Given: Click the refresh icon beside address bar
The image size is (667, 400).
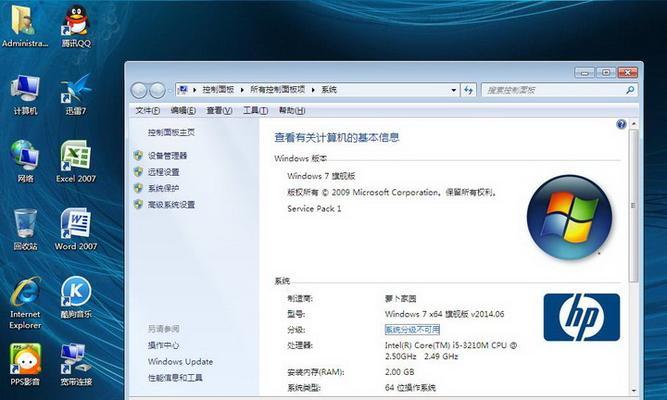Looking at the screenshot, I should pos(468,90).
